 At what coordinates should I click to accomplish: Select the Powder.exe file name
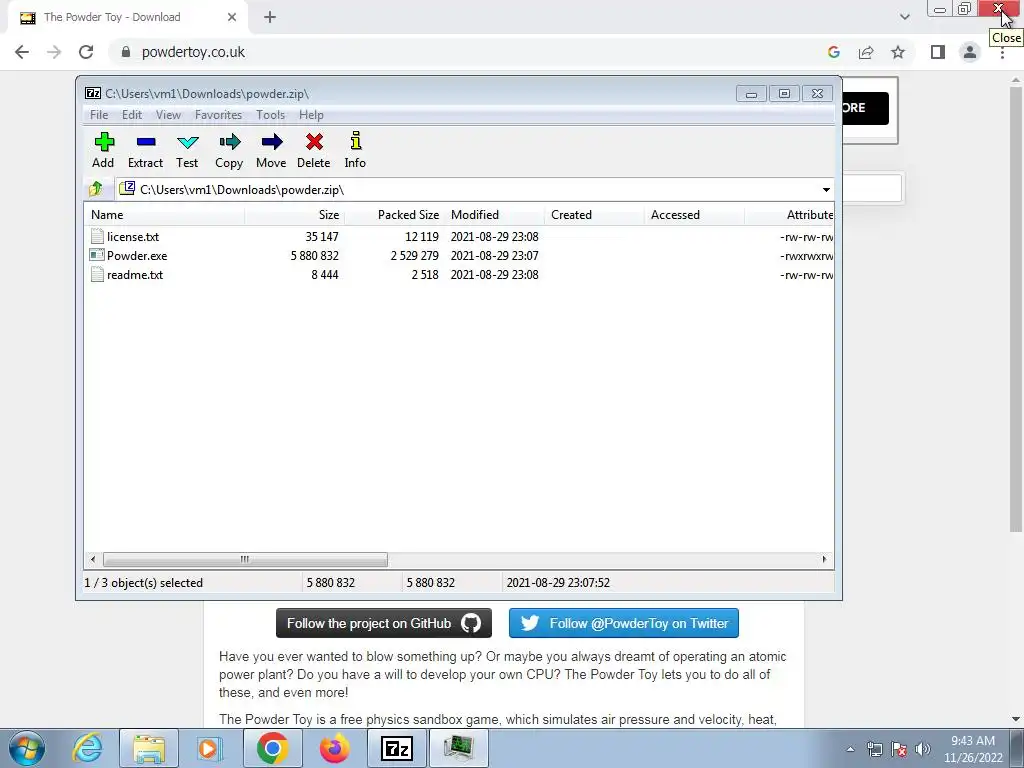(x=137, y=255)
